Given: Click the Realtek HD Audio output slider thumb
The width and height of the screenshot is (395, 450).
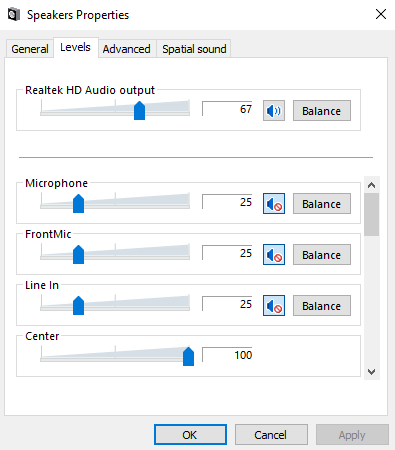Looking at the screenshot, I should click(x=139, y=111).
